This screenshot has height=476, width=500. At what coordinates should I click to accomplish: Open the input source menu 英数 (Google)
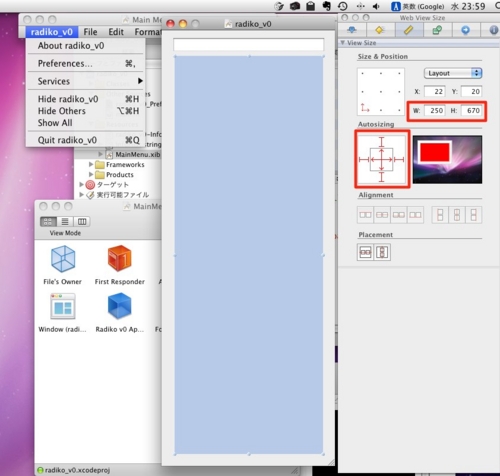pyautogui.click(x=418, y=6)
